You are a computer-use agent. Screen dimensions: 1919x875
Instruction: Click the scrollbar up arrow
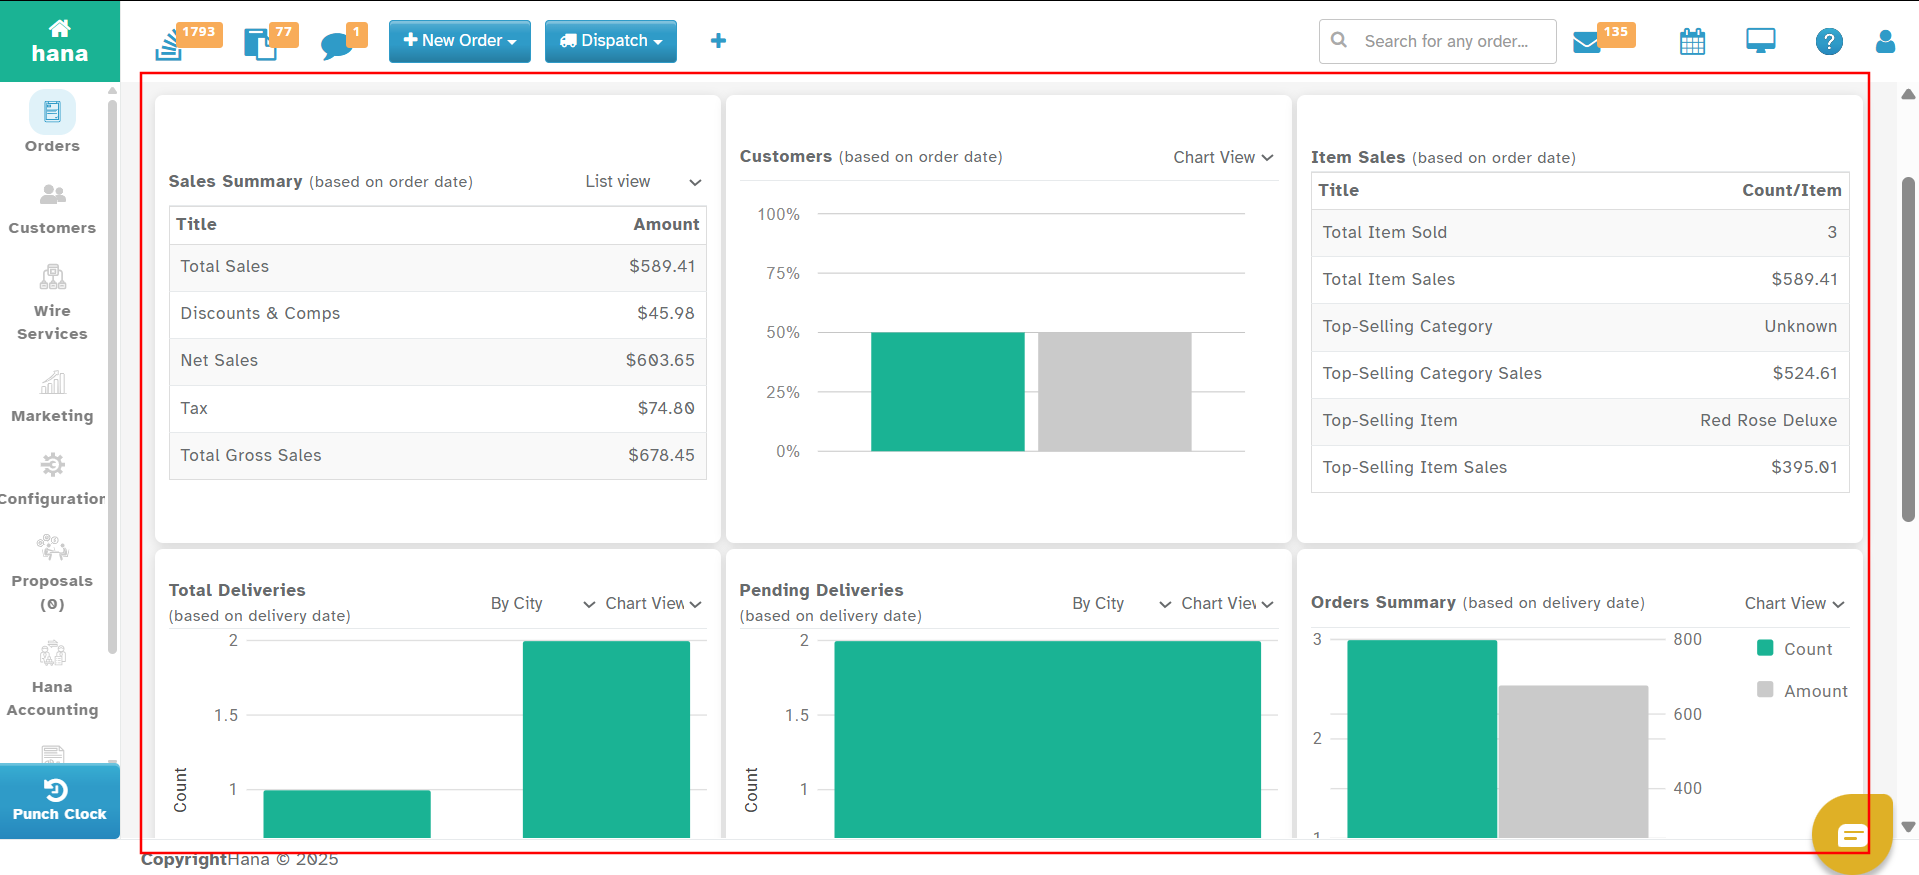point(1908,94)
